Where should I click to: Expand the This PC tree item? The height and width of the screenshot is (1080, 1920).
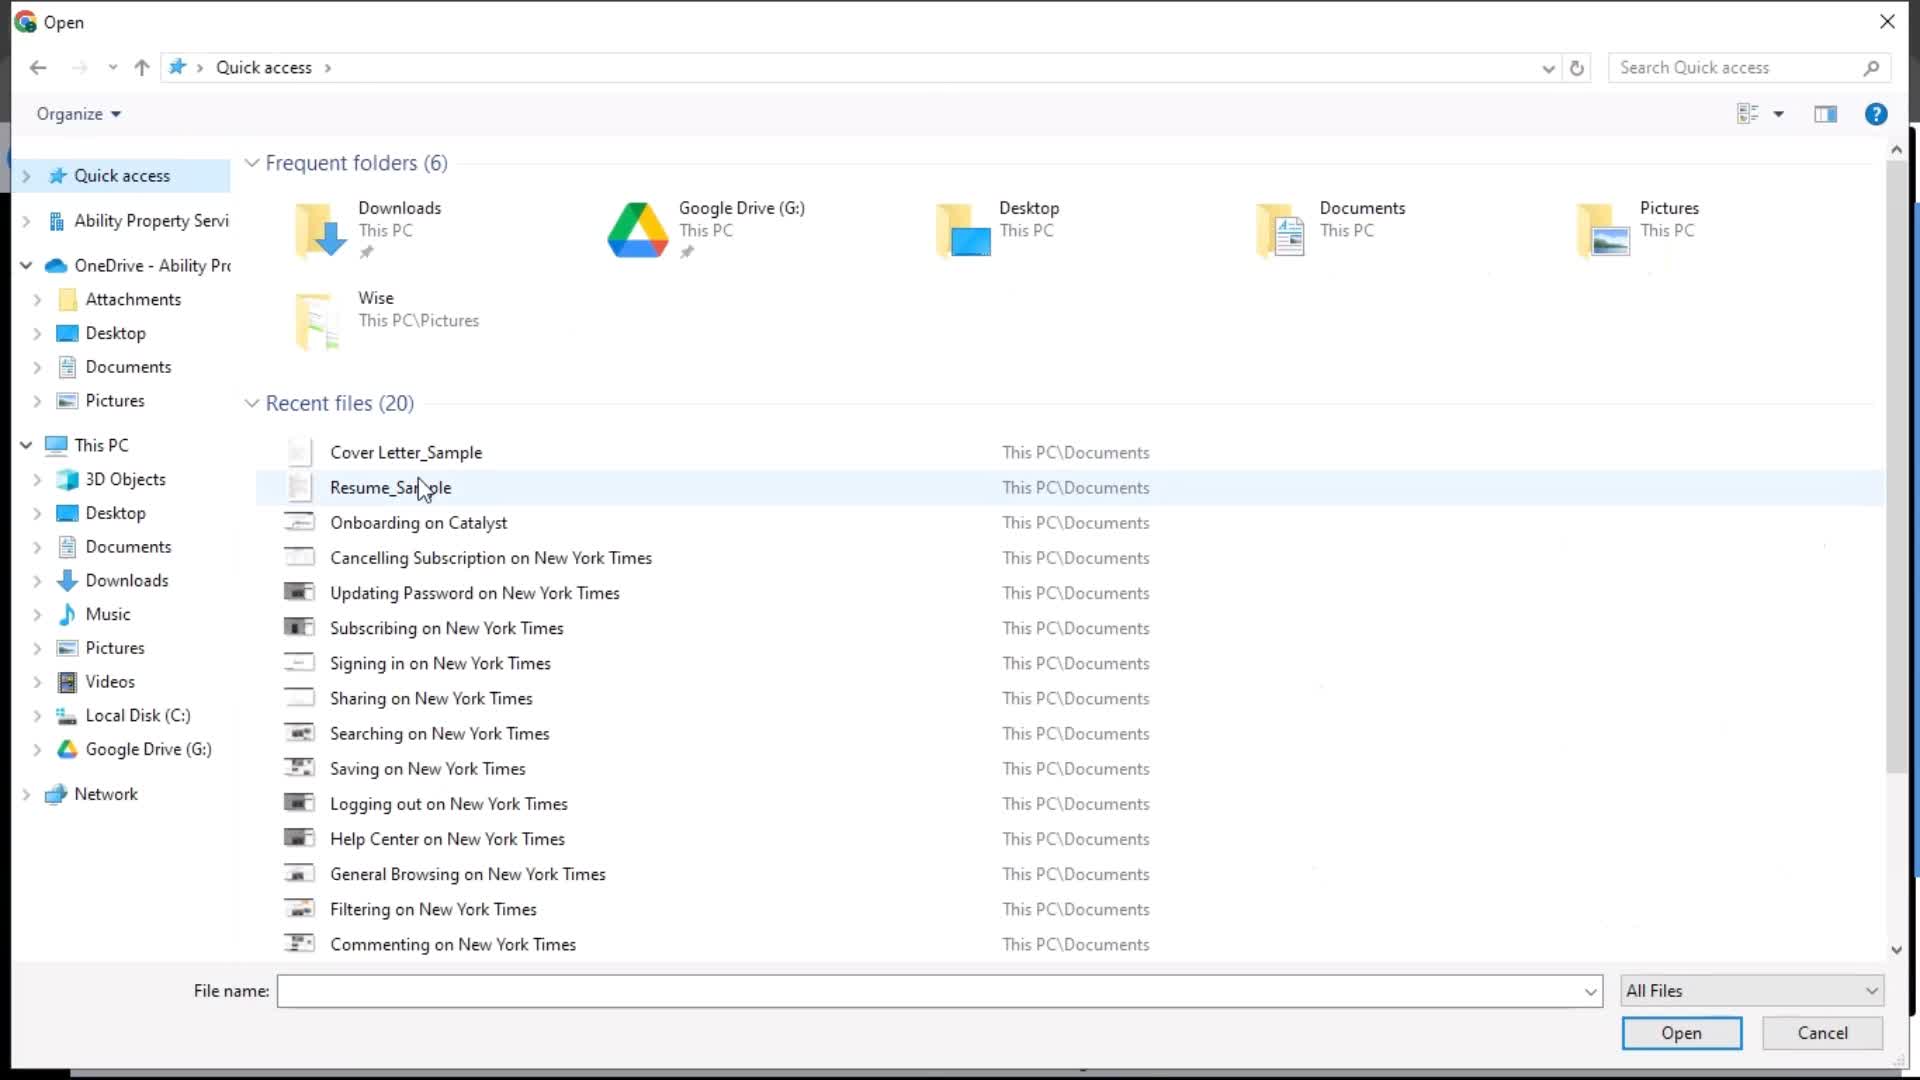26,444
